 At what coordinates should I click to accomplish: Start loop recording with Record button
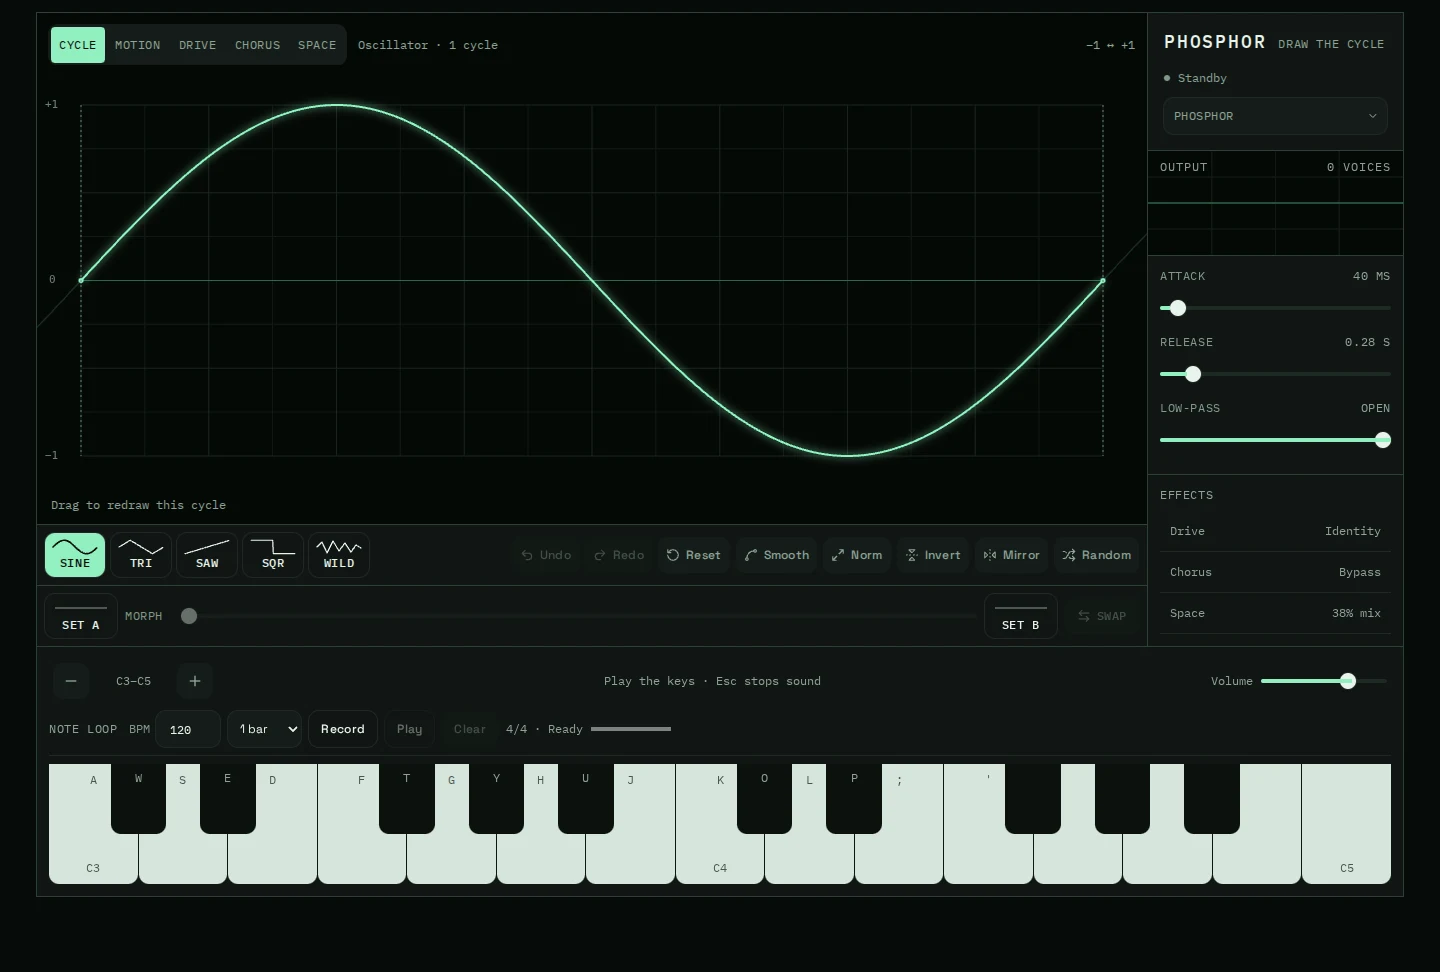coord(343,729)
